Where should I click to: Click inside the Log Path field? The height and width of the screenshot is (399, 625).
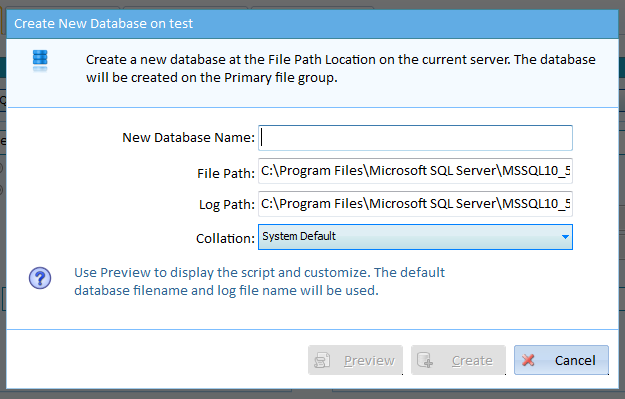point(415,204)
